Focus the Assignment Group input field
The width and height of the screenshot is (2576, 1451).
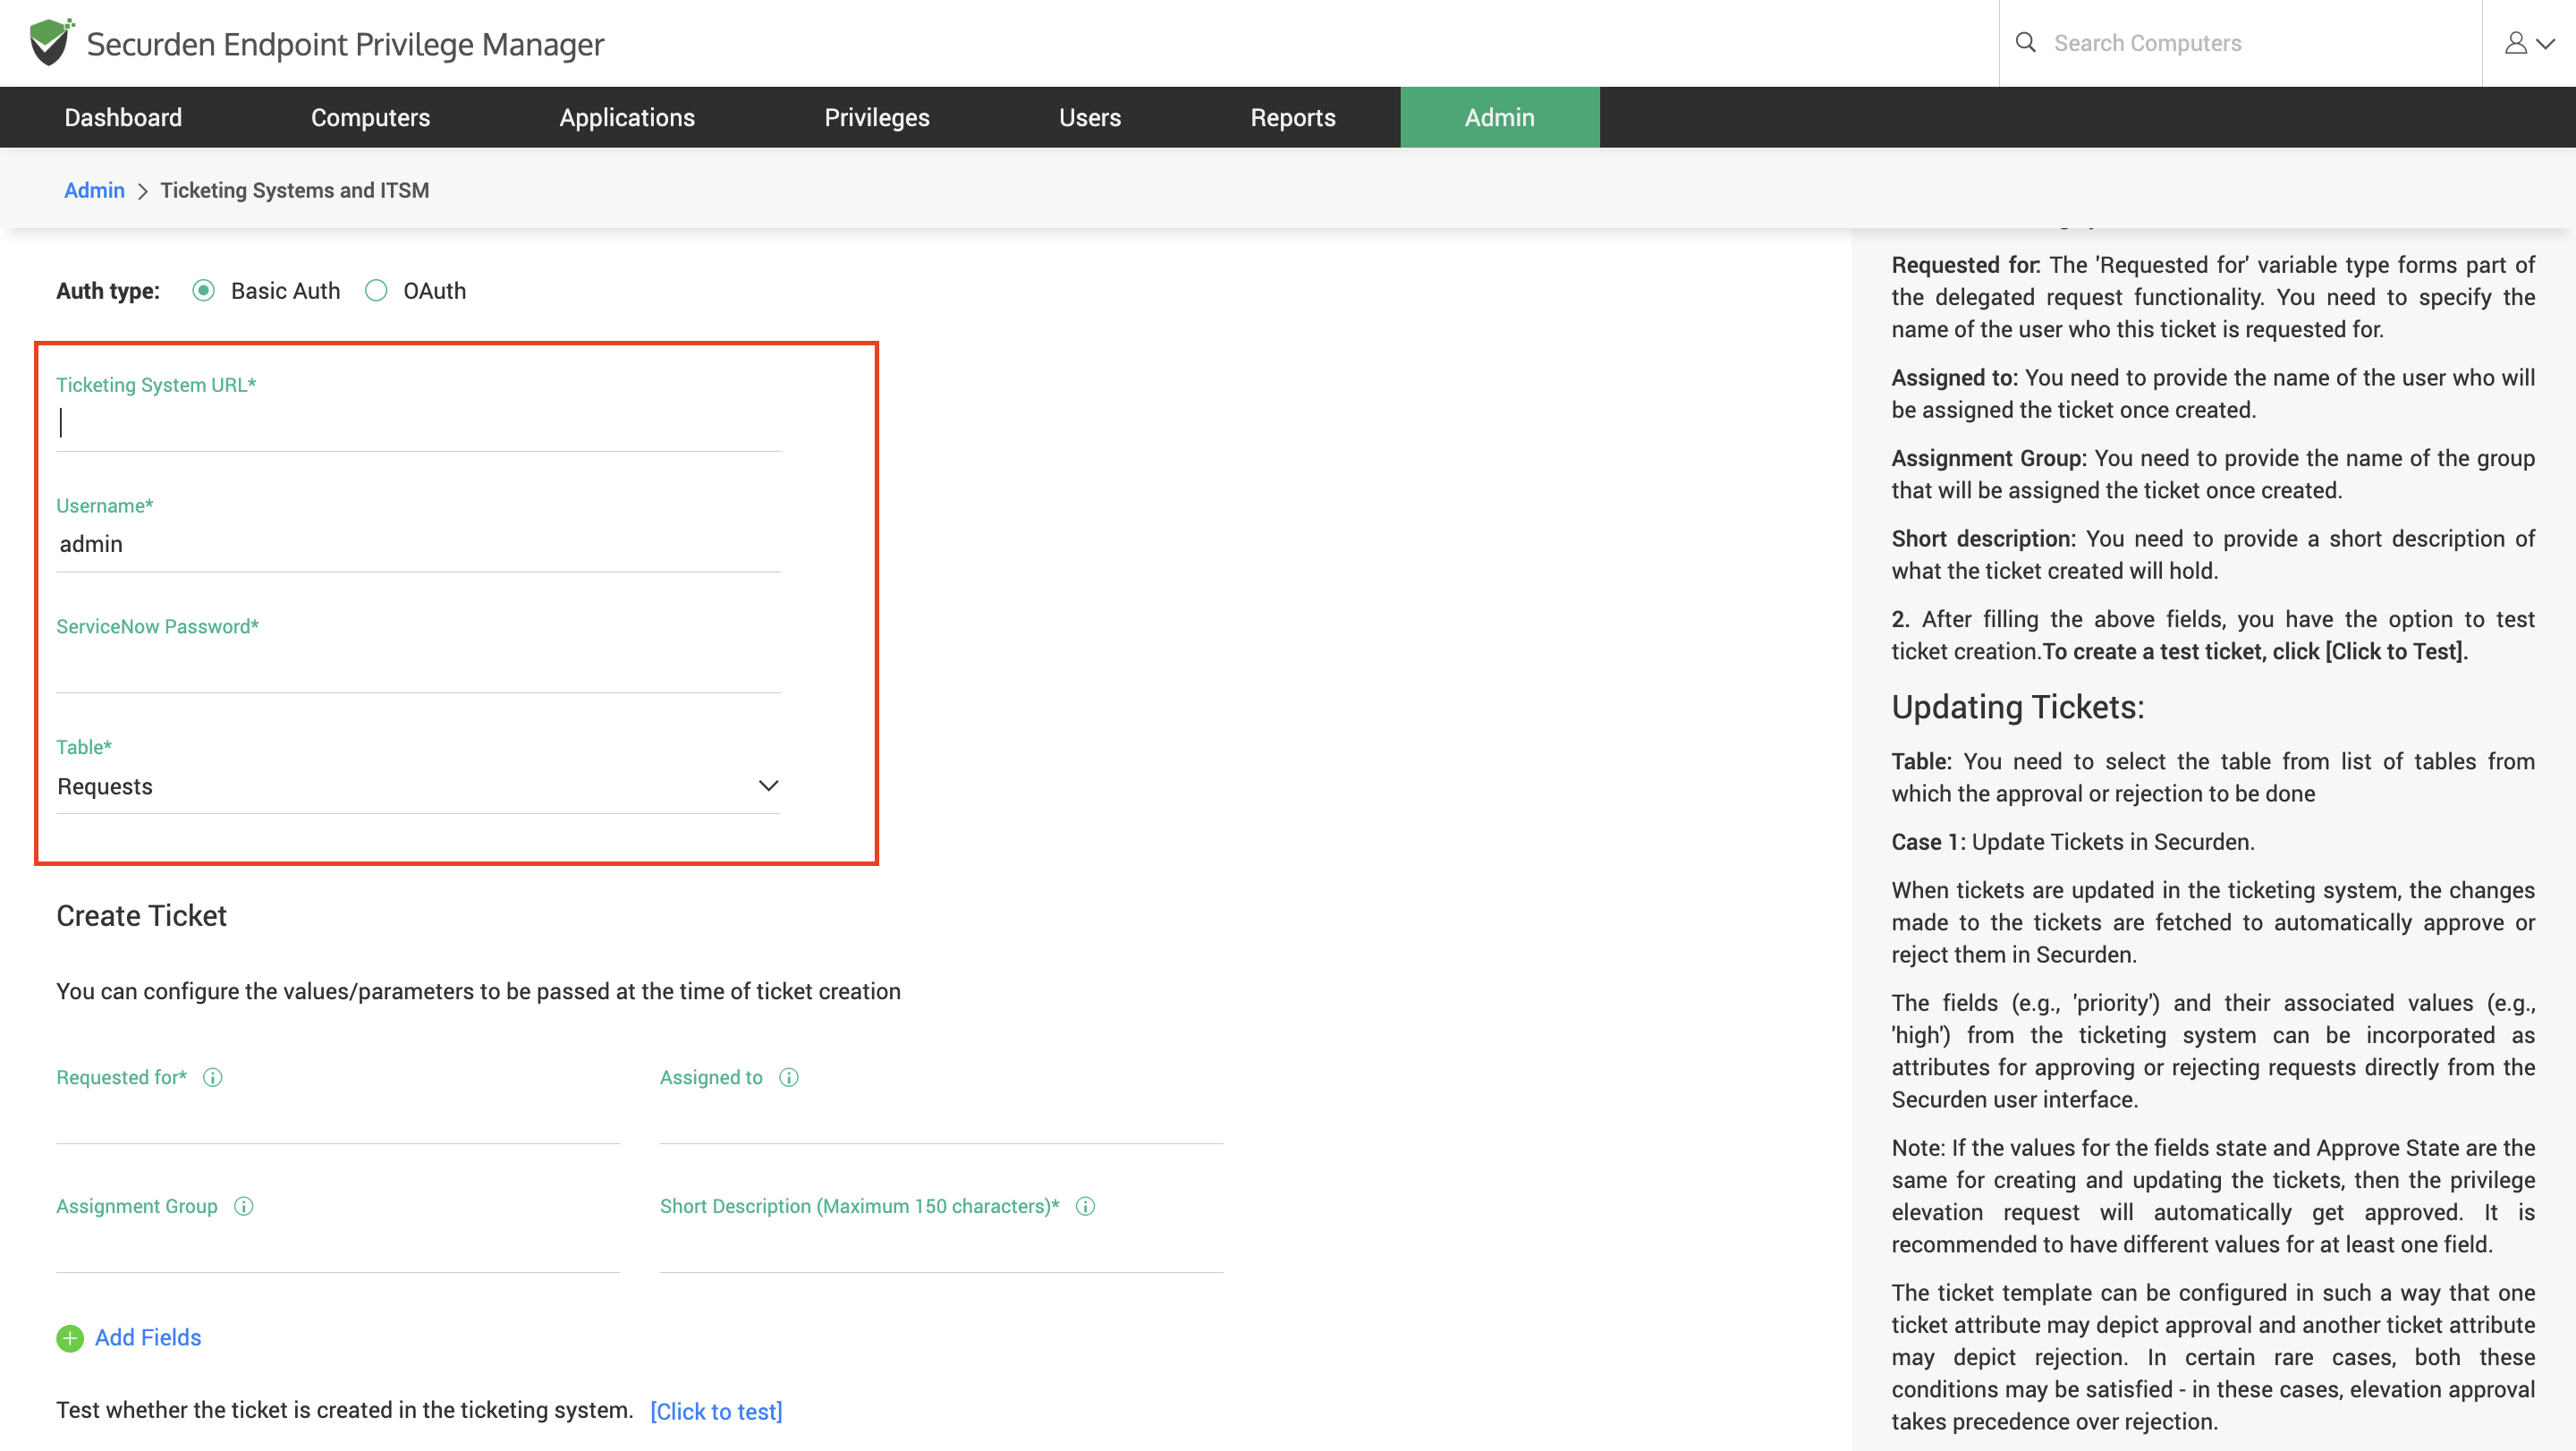coord(338,1249)
